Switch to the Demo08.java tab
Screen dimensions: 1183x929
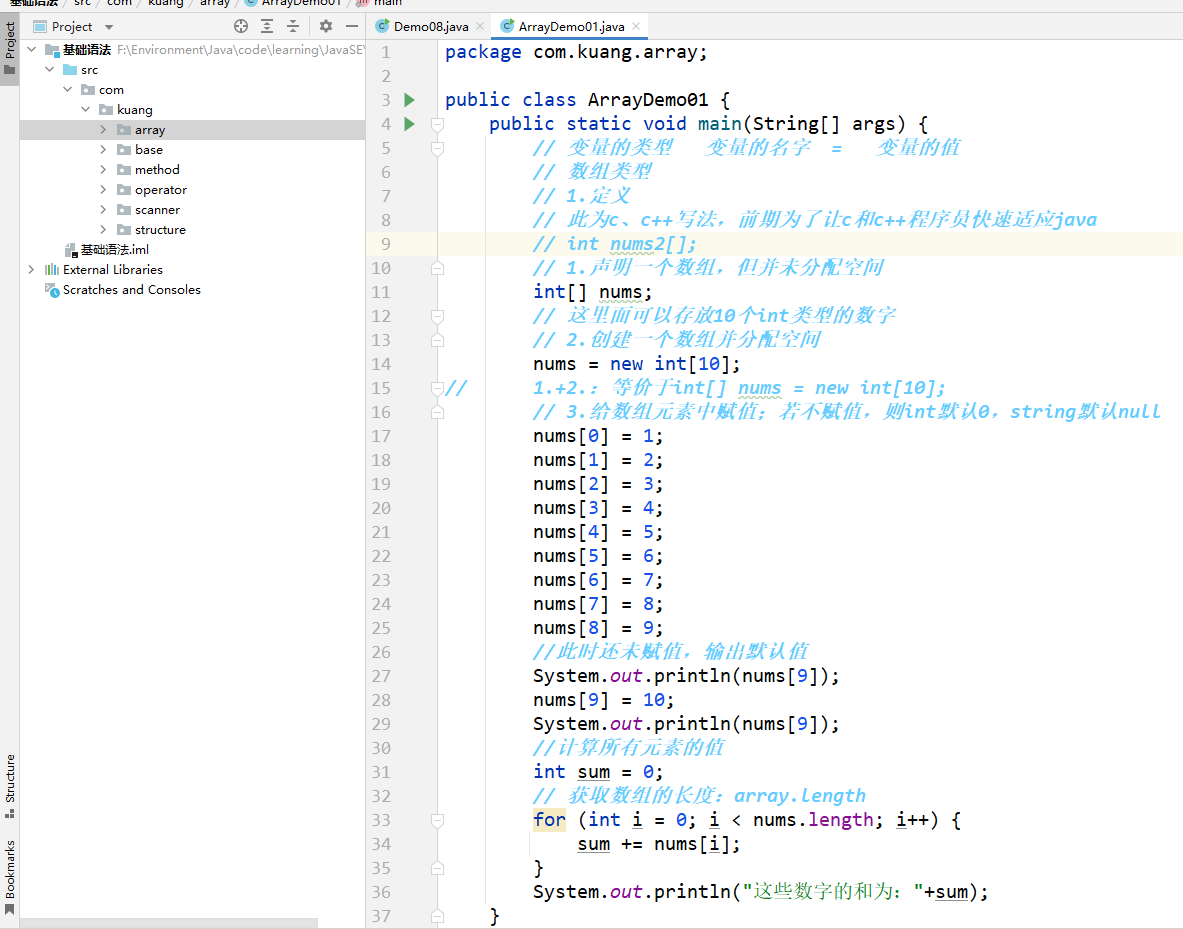tap(431, 26)
